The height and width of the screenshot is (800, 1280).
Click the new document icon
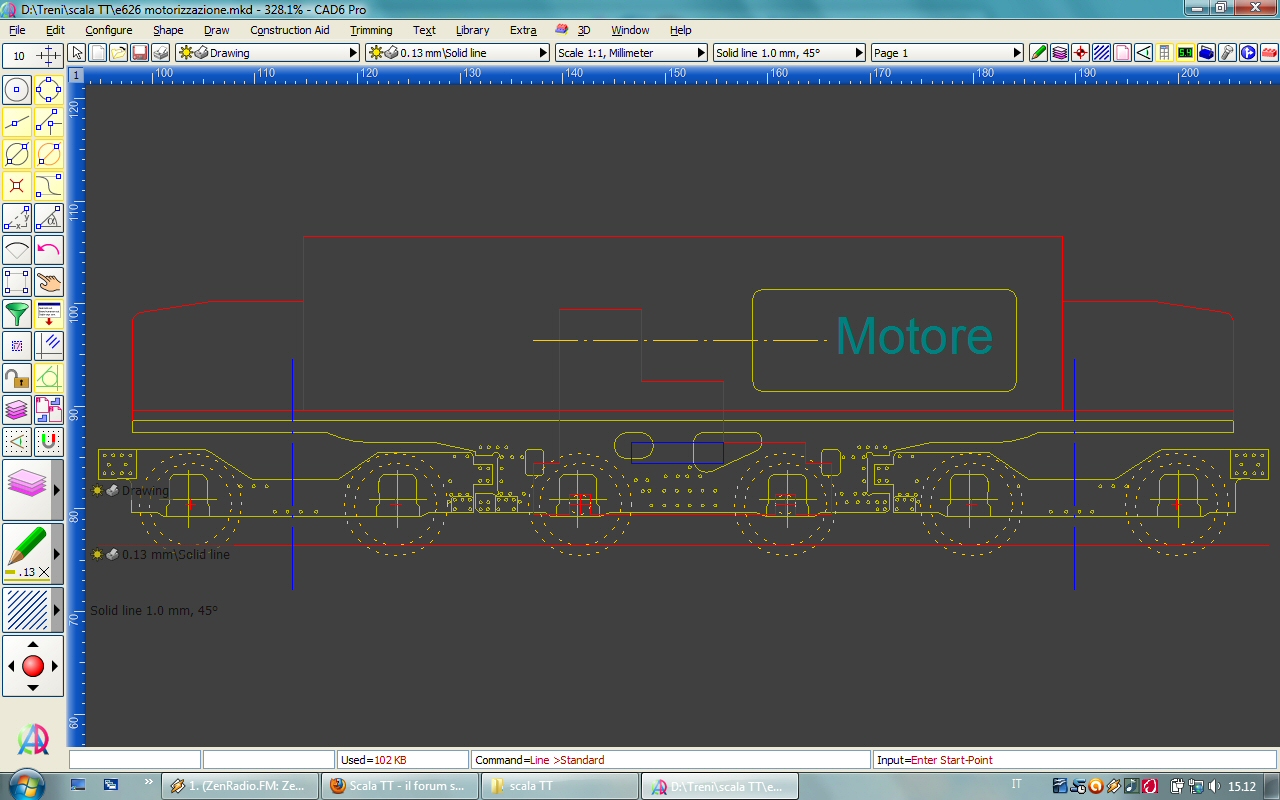click(x=98, y=53)
